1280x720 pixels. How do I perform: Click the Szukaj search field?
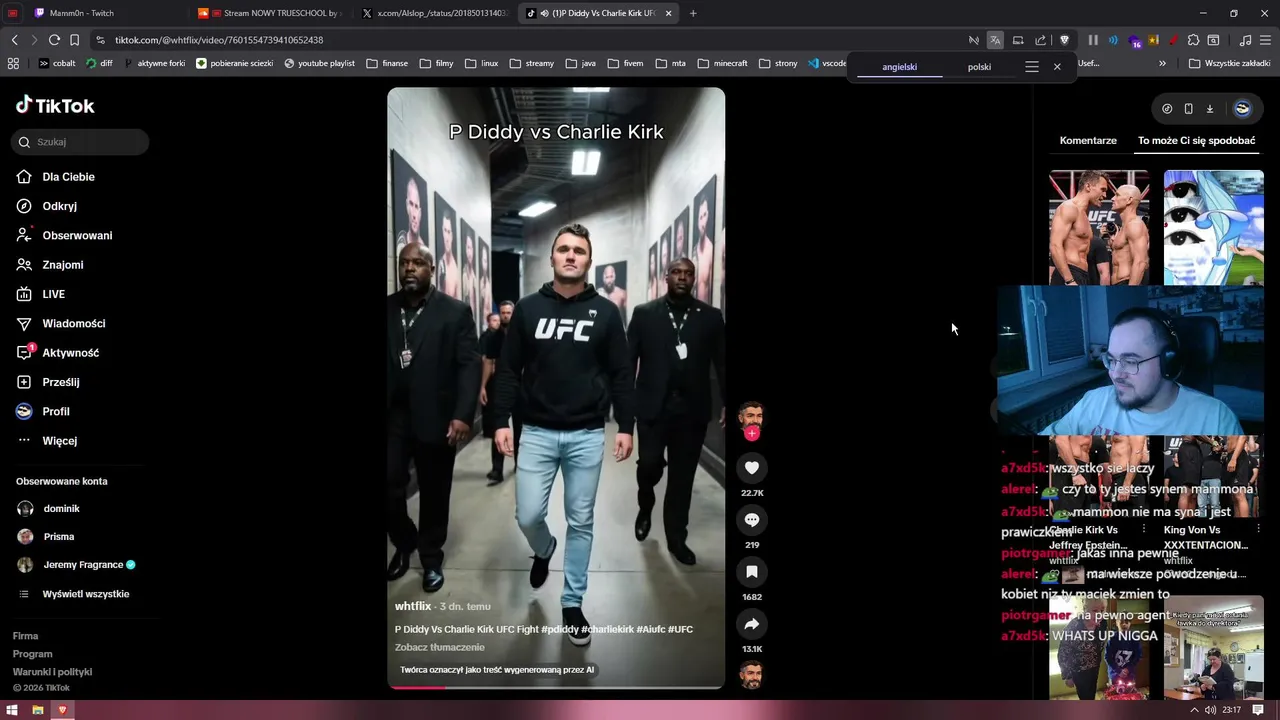[81, 142]
